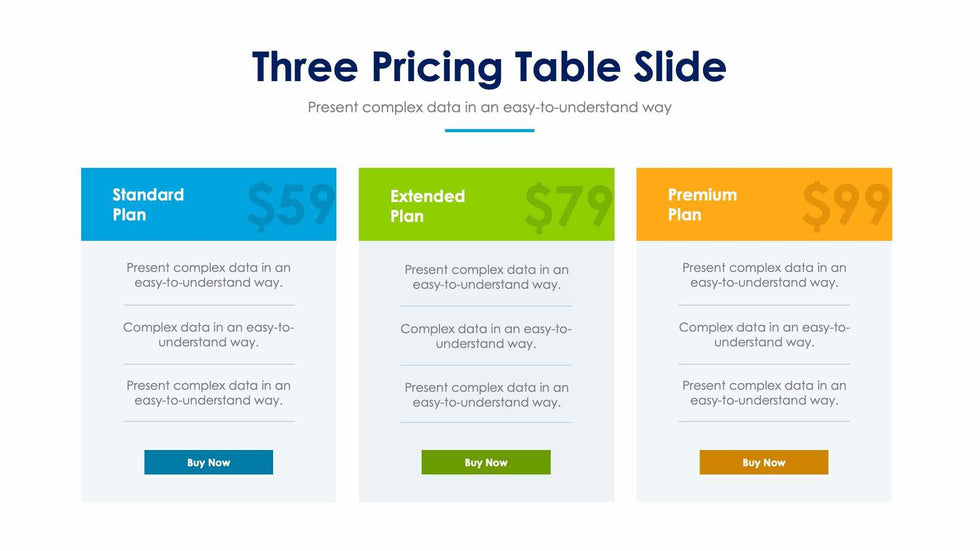The image size is (980, 551).
Task: Select the subtitle text below the title
Action: coord(489,106)
